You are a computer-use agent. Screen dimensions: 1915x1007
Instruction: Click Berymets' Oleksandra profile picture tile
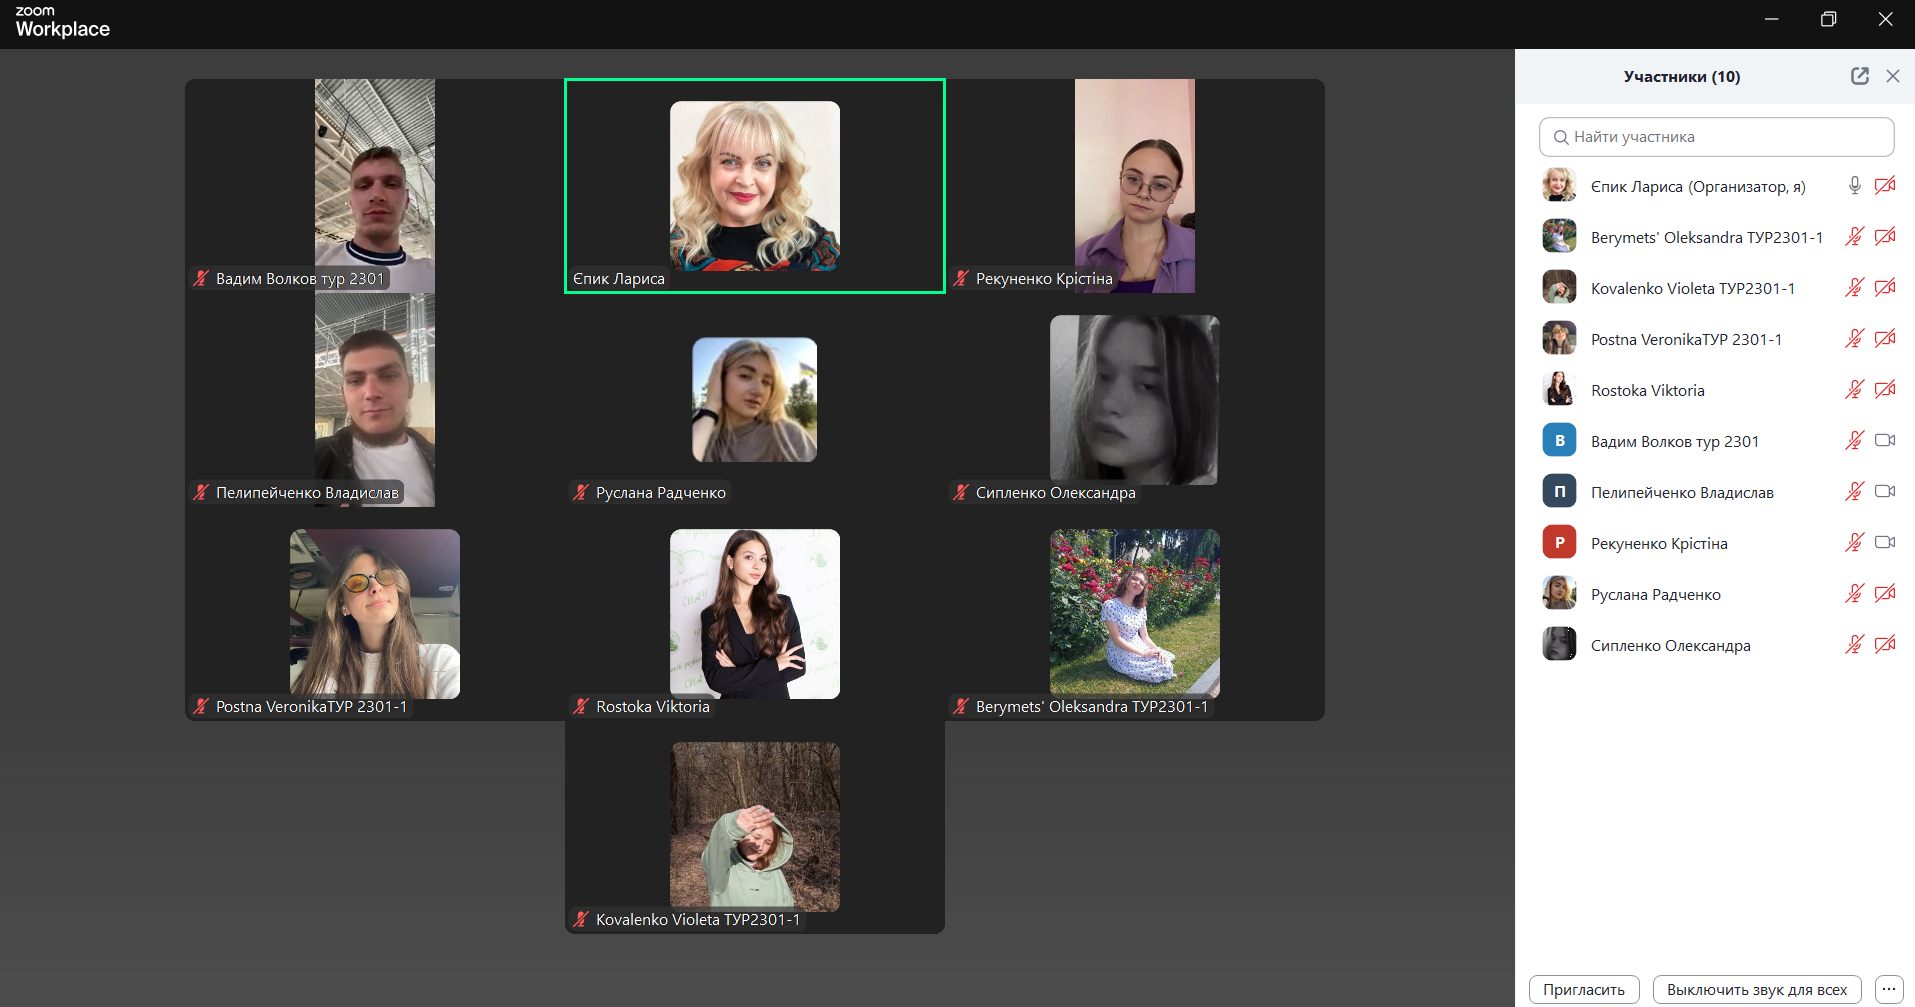(x=1135, y=614)
